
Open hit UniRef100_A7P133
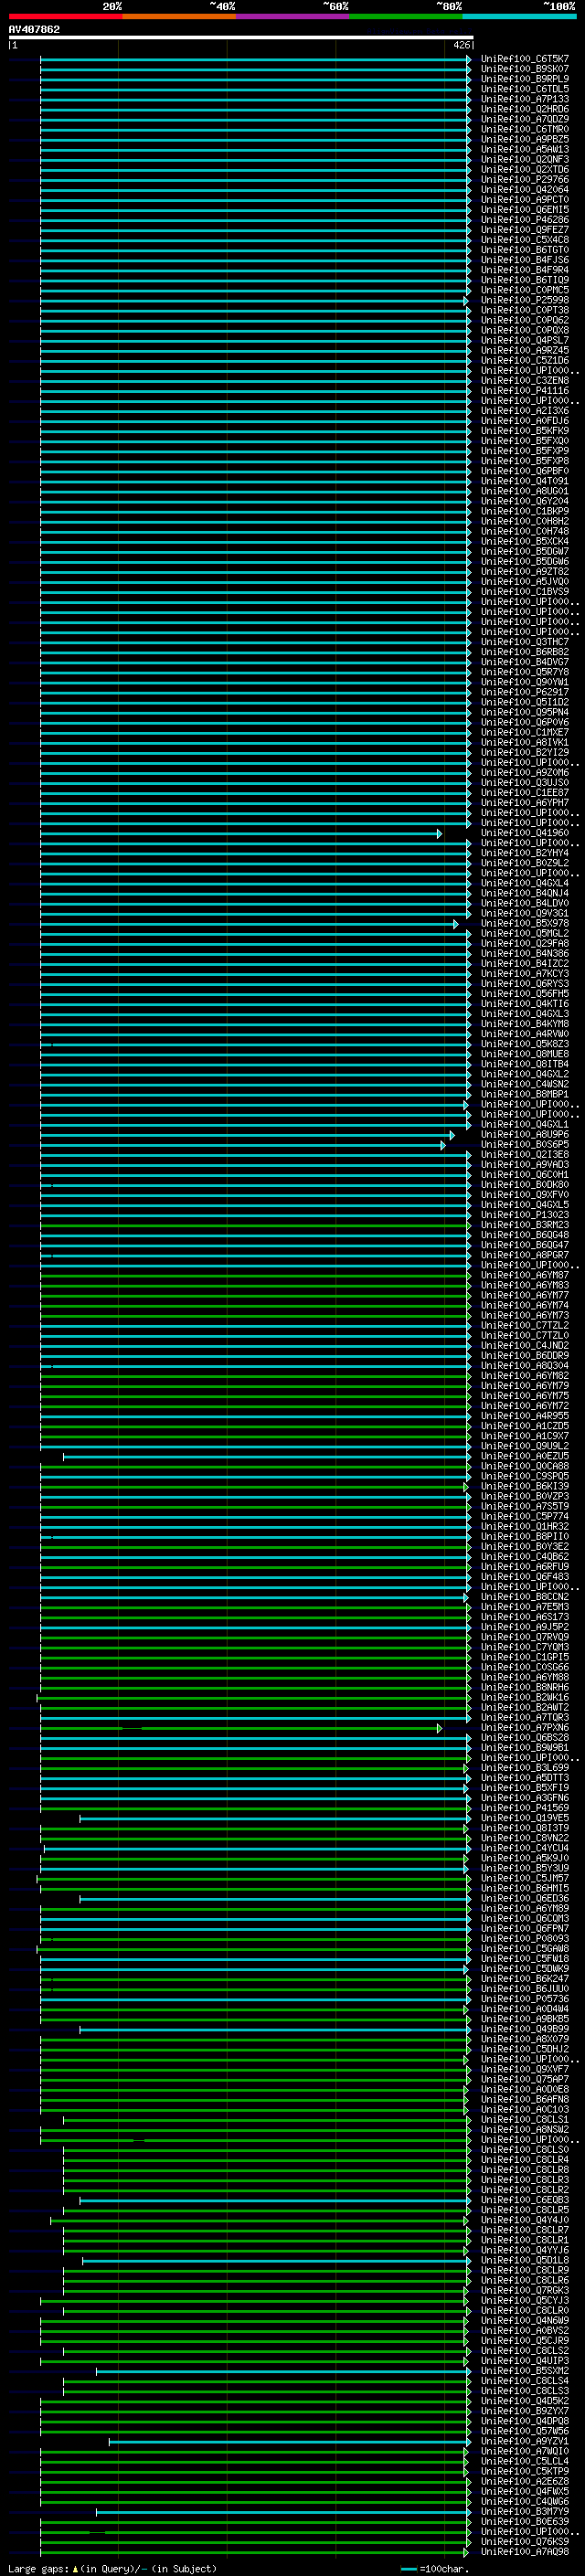coord(525,99)
